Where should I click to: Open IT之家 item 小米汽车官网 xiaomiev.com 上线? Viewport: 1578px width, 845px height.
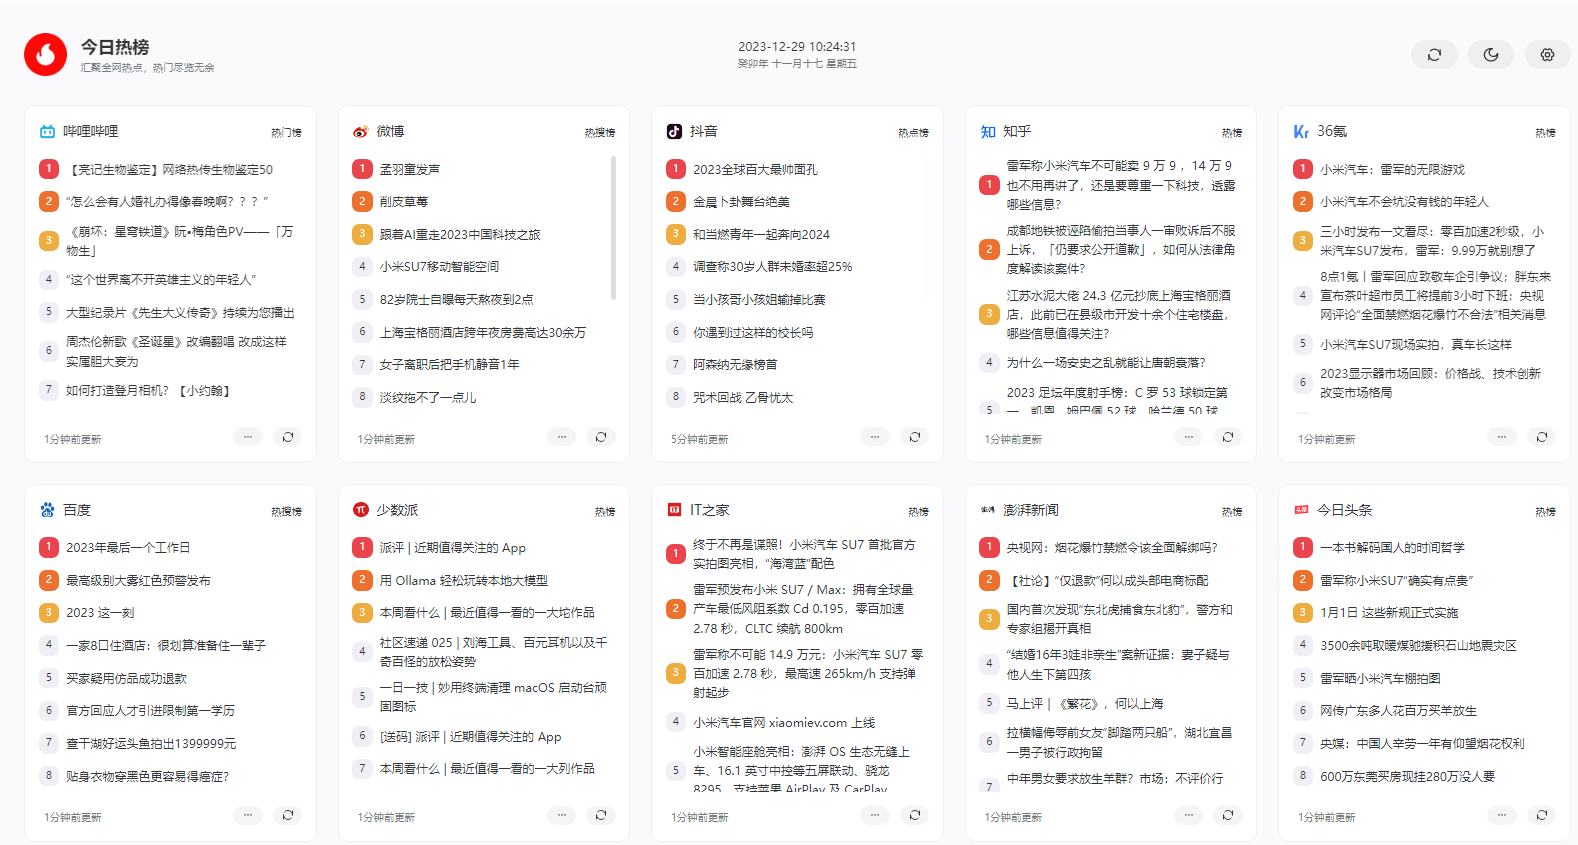pyautogui.click(x=784, y=723)
